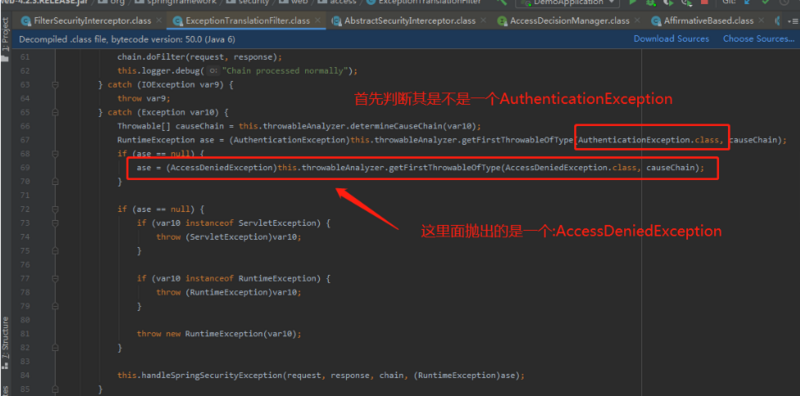This screenshot has height=396, width=800.
Task: Start debugging with the bug icon
Action: click(x=651, y=3)
